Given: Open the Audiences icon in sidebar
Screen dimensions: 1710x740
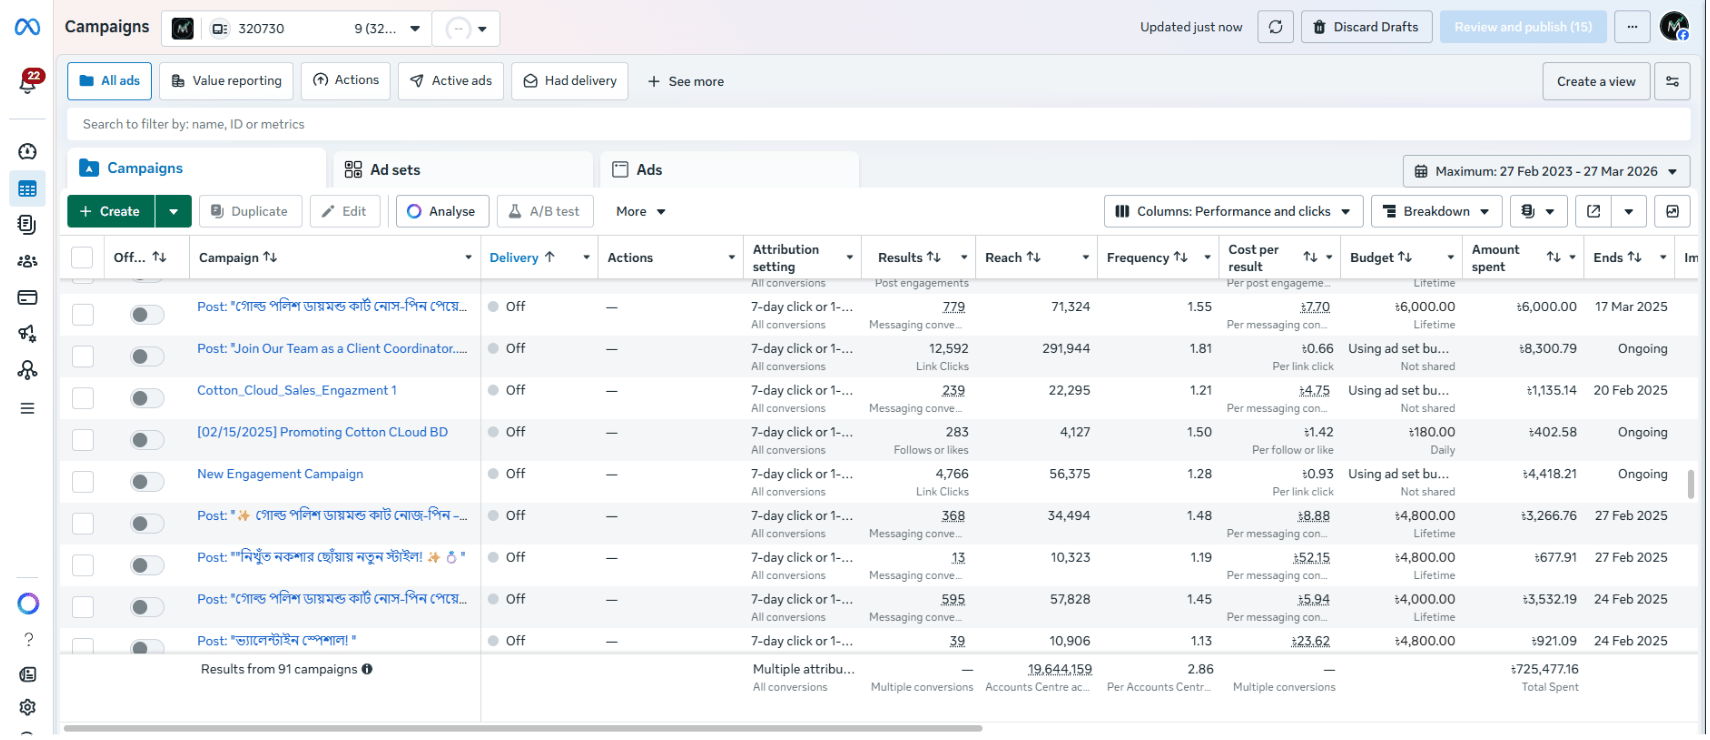Looking at the screenshot, I should click(28, 261).
